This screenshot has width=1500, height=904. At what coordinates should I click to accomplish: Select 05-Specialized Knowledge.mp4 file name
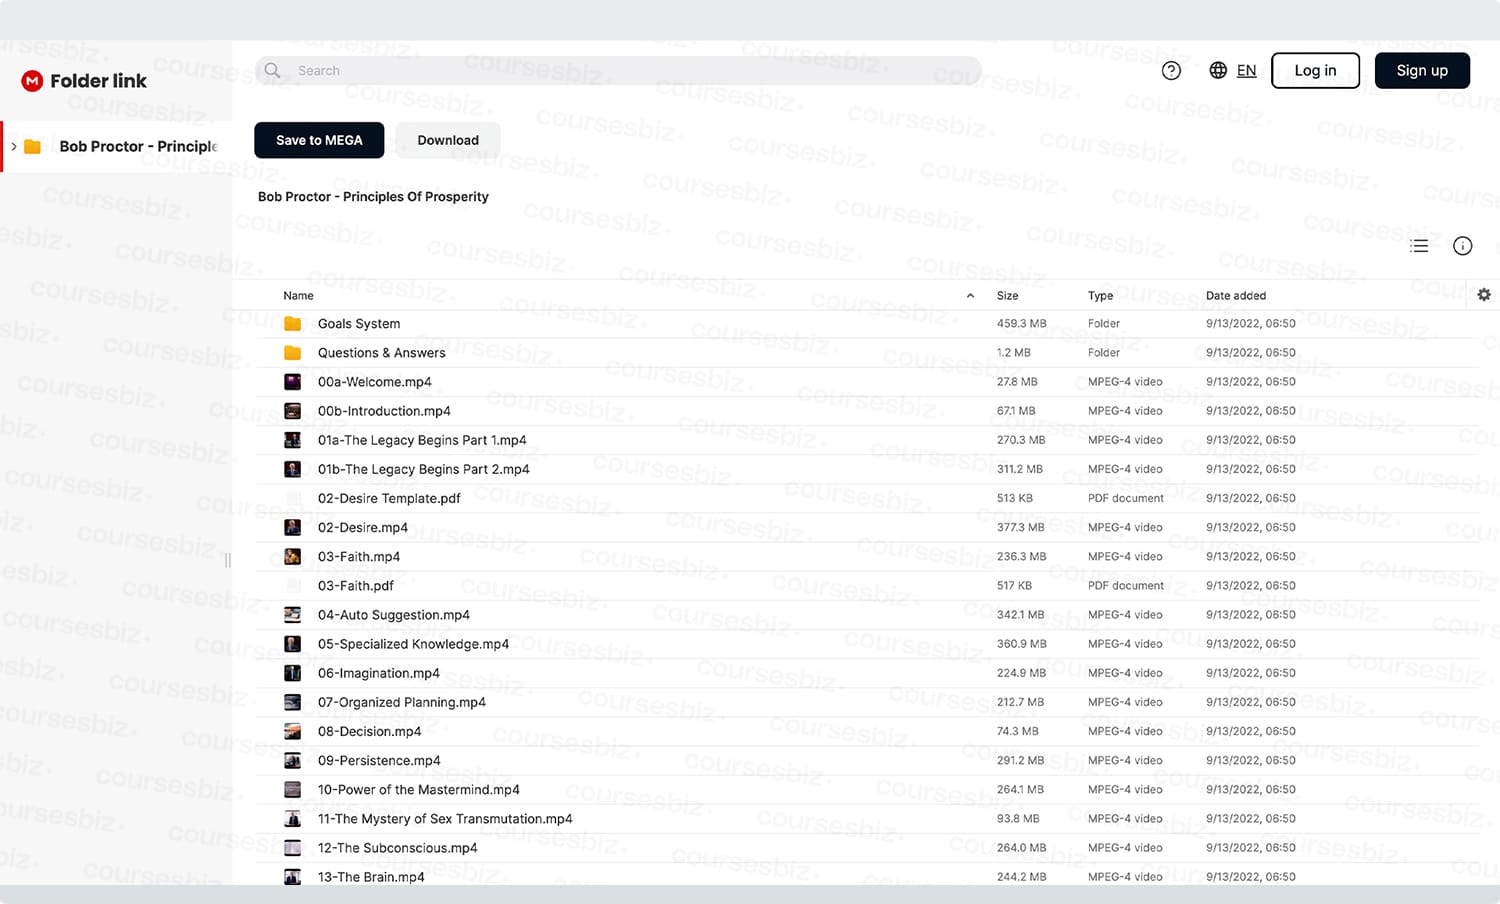[x=413, y=644]
